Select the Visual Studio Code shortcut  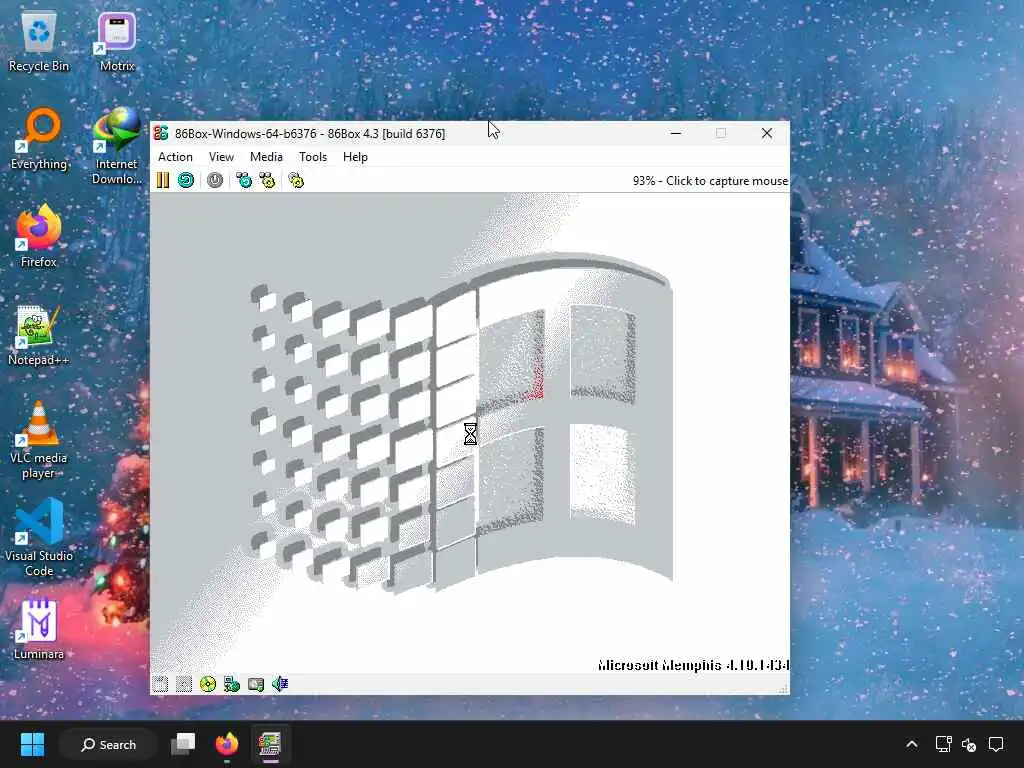click(x=39, y=538)
